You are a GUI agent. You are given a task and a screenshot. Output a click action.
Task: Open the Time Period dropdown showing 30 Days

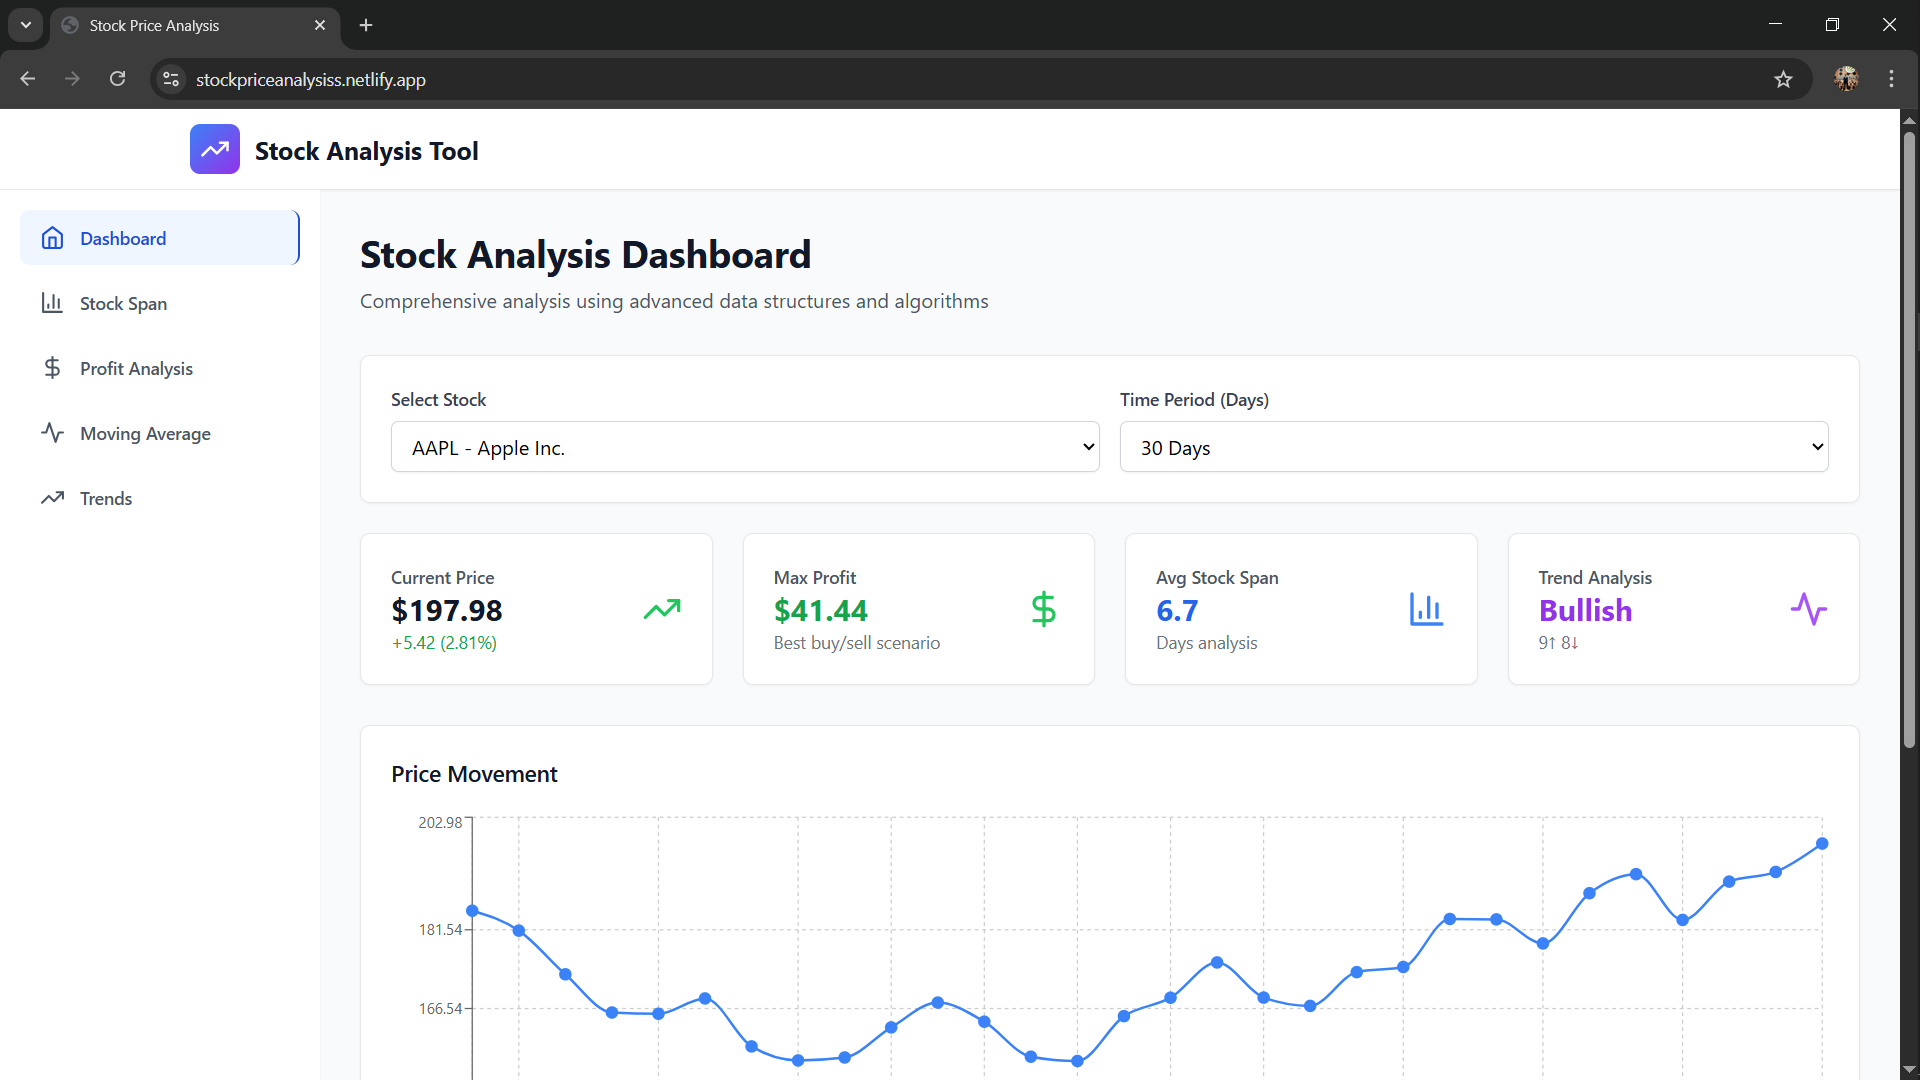pos(1473,447)
